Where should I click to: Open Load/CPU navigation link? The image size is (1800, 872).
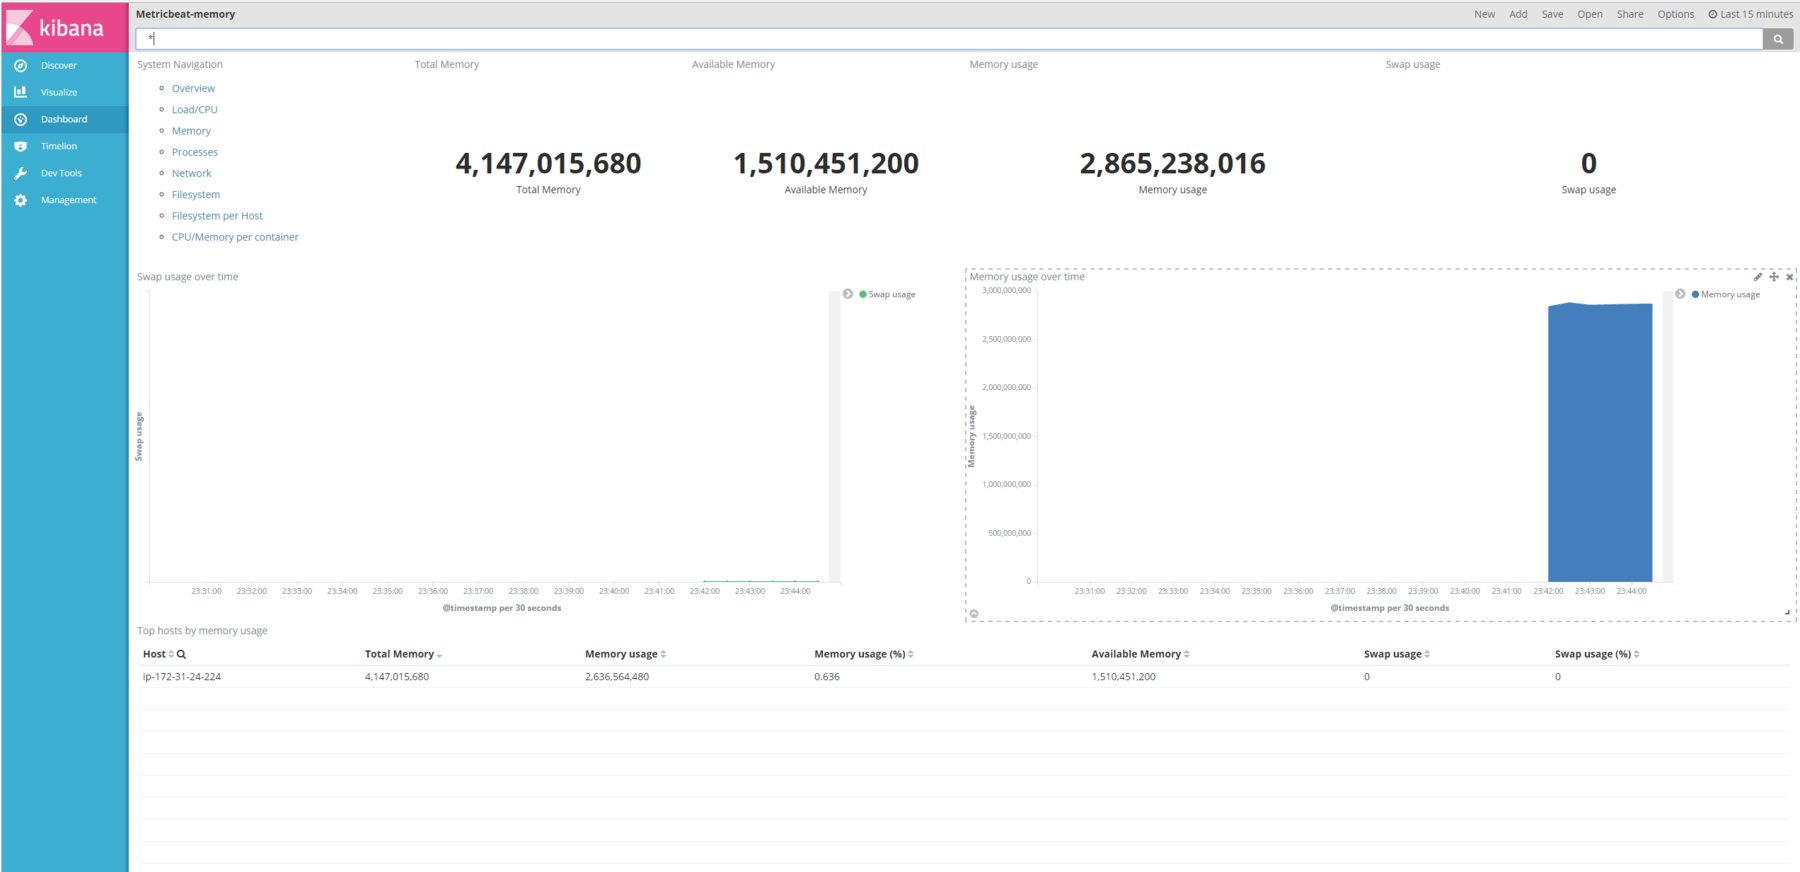(194, 110)
